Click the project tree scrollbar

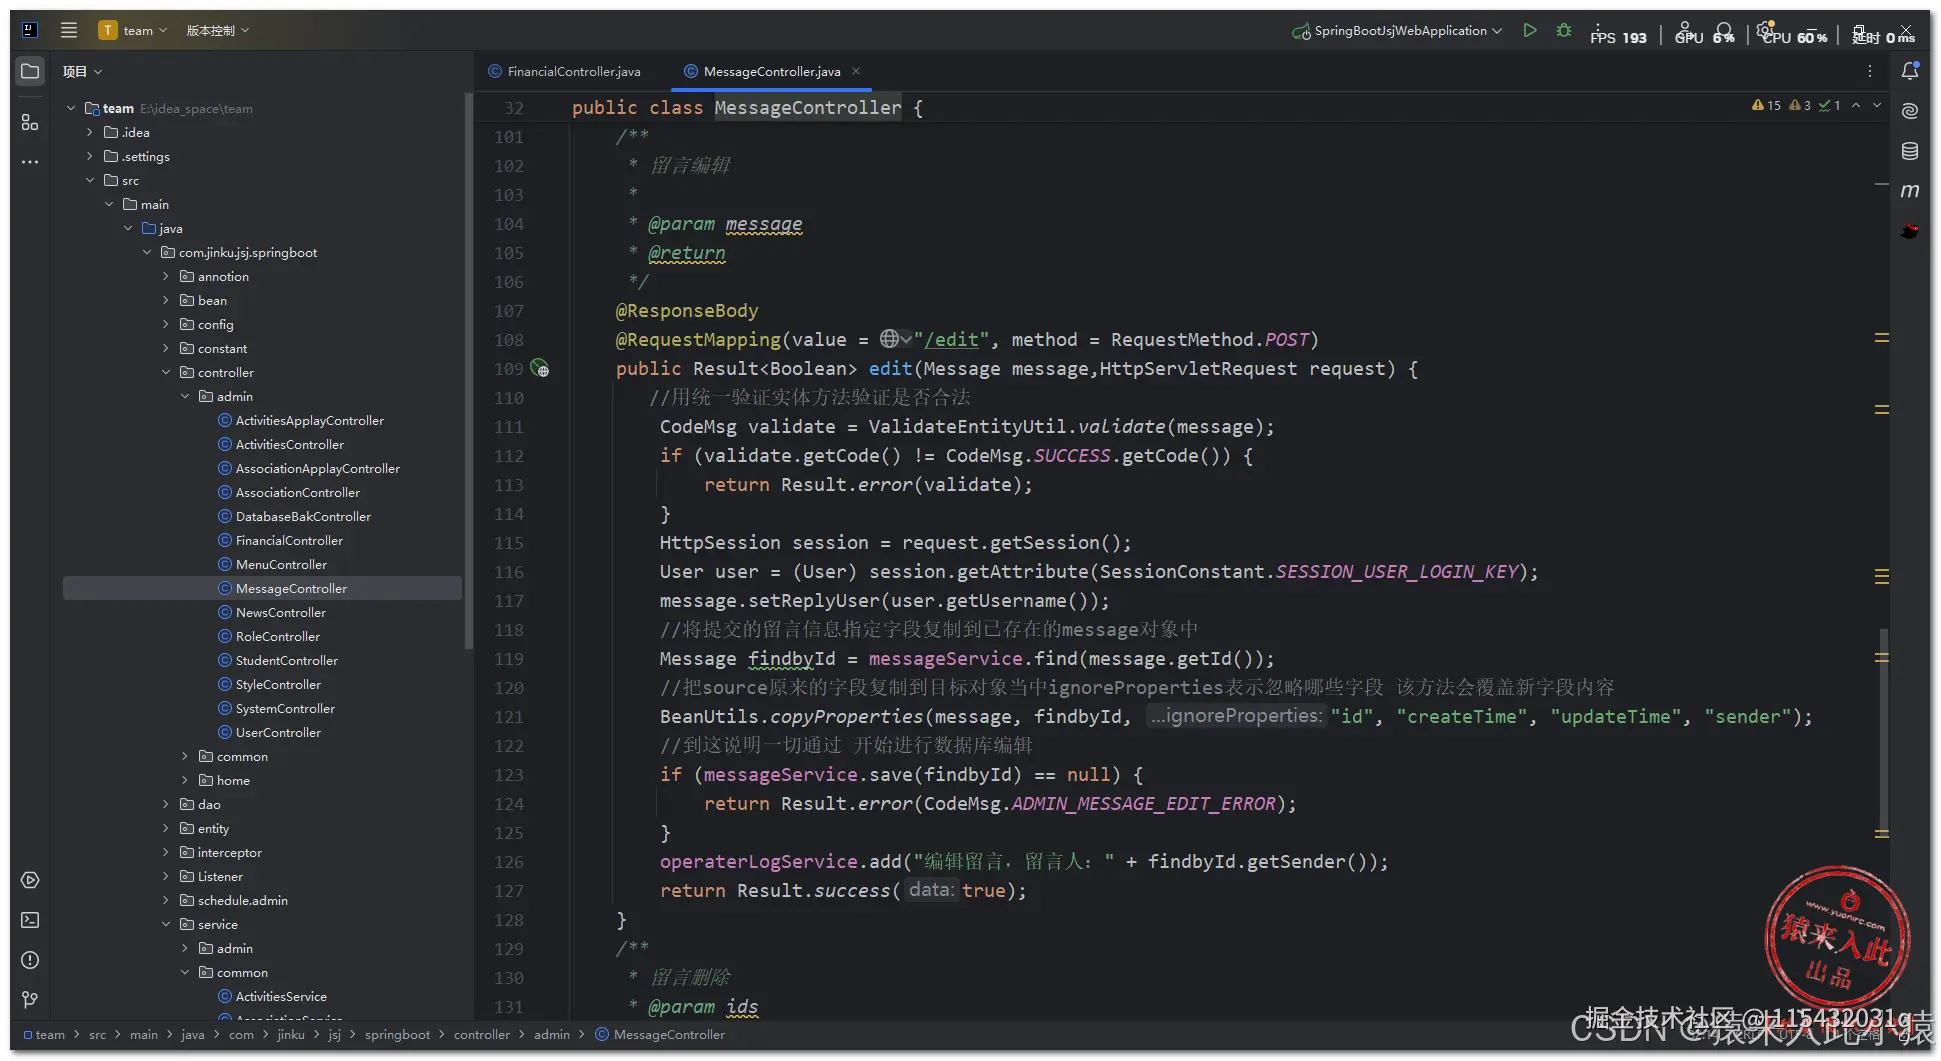coord(468,370)
